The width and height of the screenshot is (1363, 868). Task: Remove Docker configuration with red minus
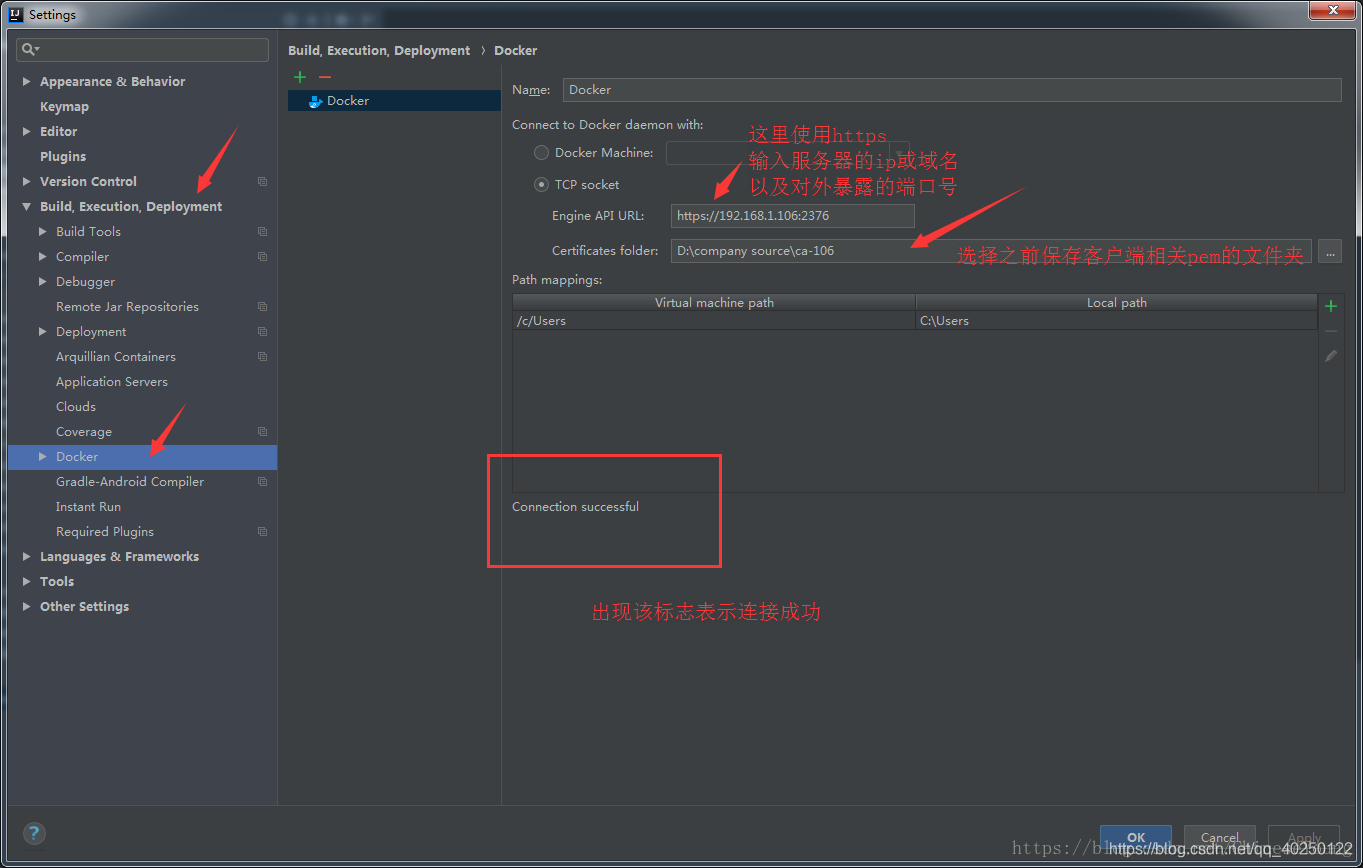click(324, 77)
